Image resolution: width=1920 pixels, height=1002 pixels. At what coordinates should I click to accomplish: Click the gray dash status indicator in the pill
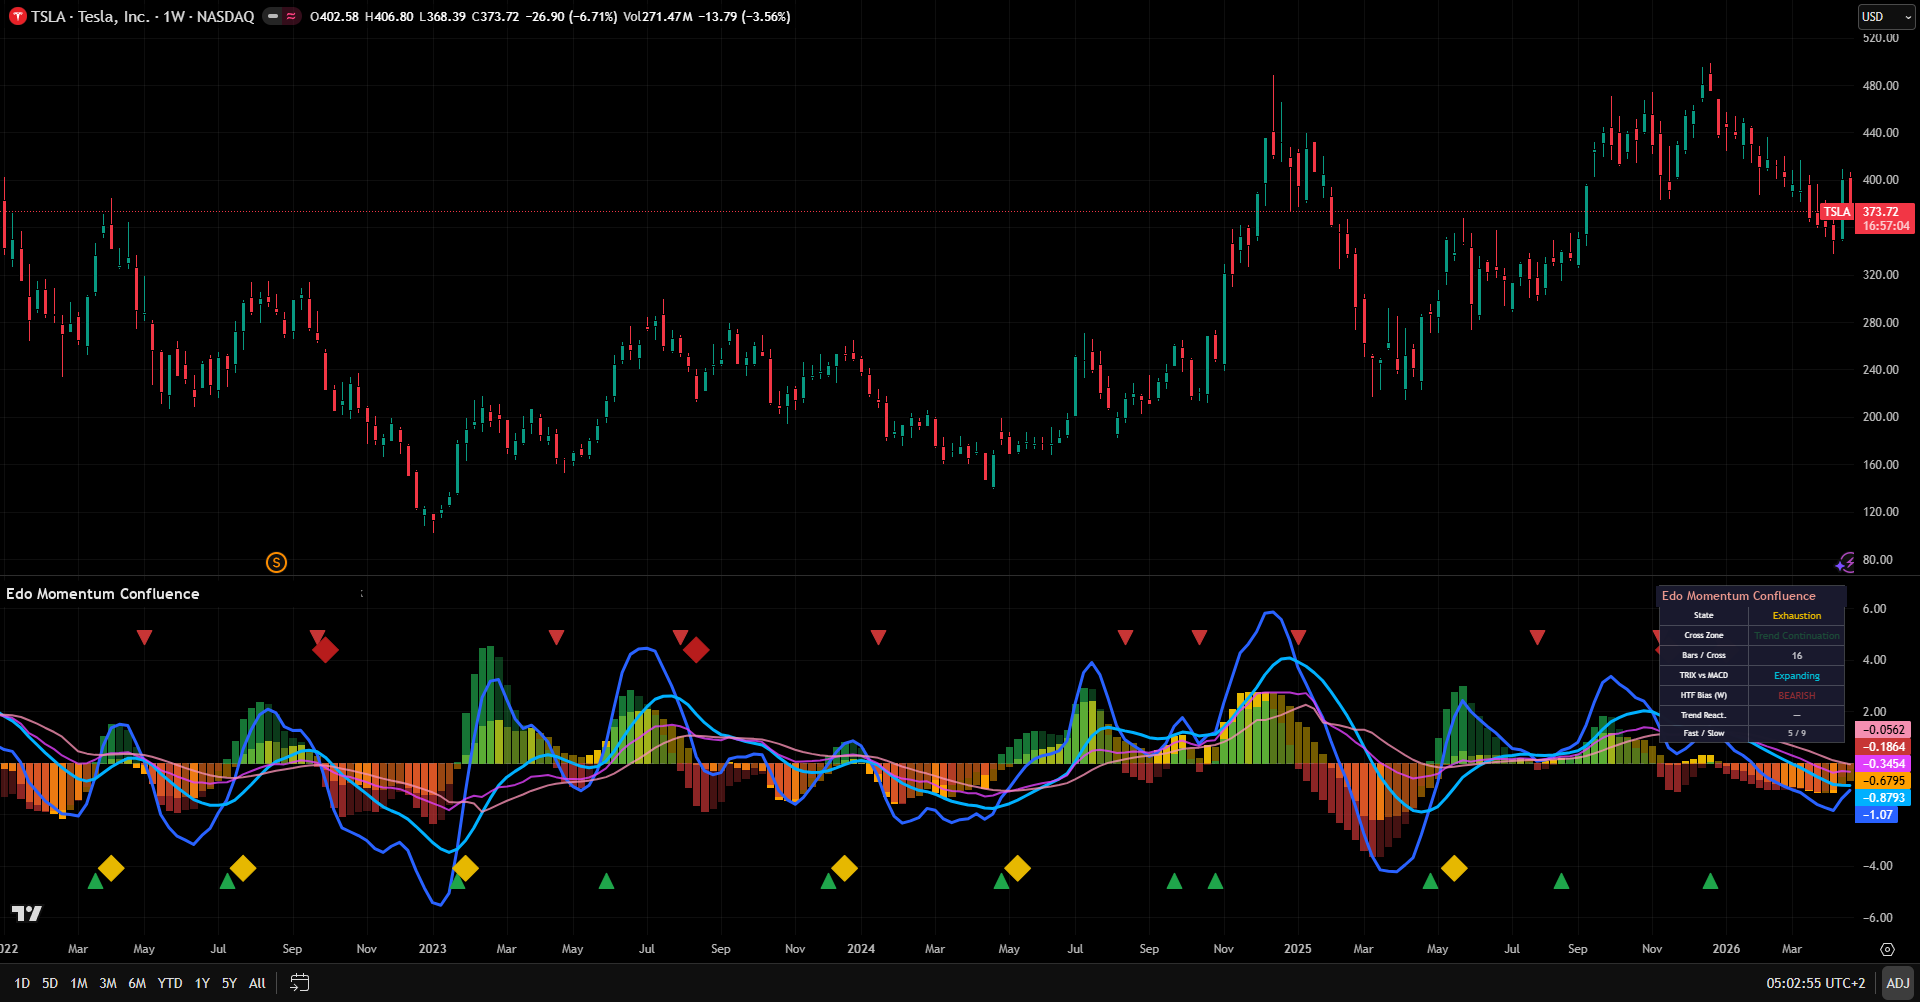(272, 16)
